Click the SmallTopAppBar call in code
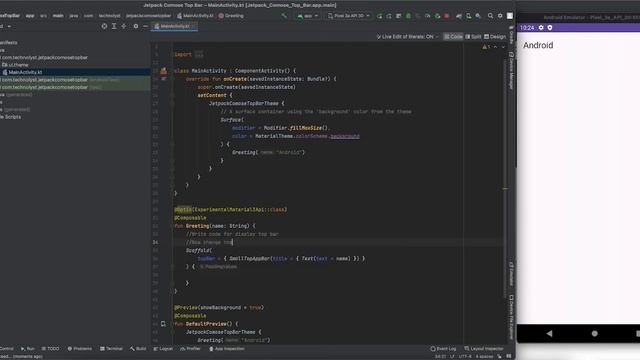 pyautogui.click(x=249, y=259)
